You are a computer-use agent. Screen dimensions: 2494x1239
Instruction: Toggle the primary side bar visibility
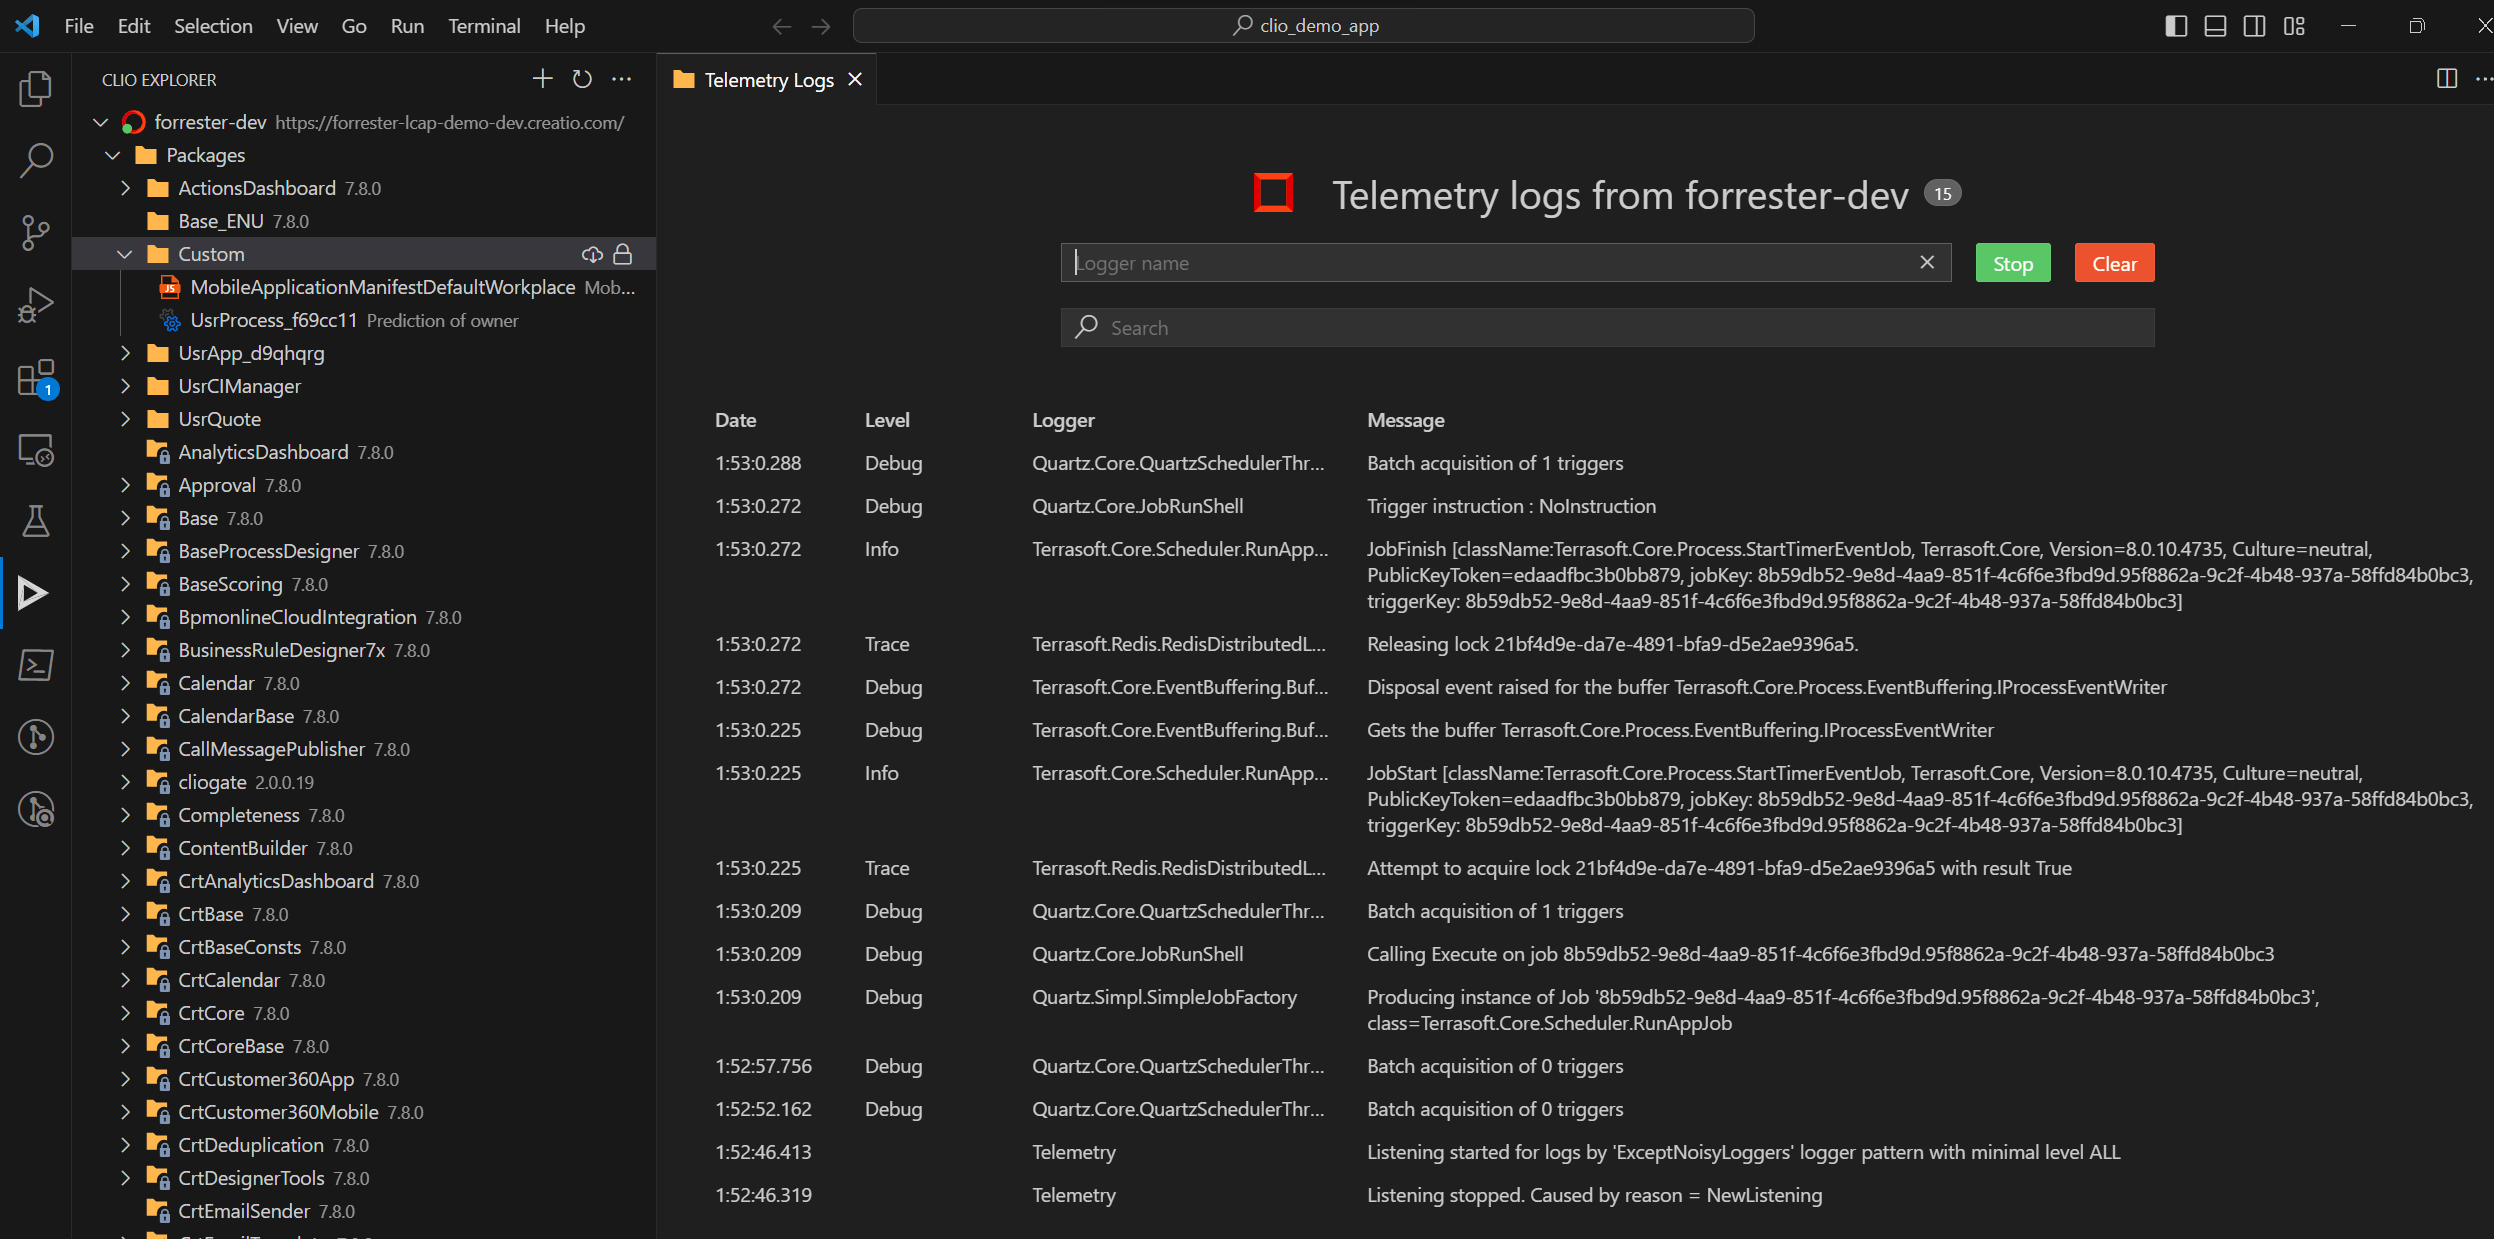click(2176, 26)
